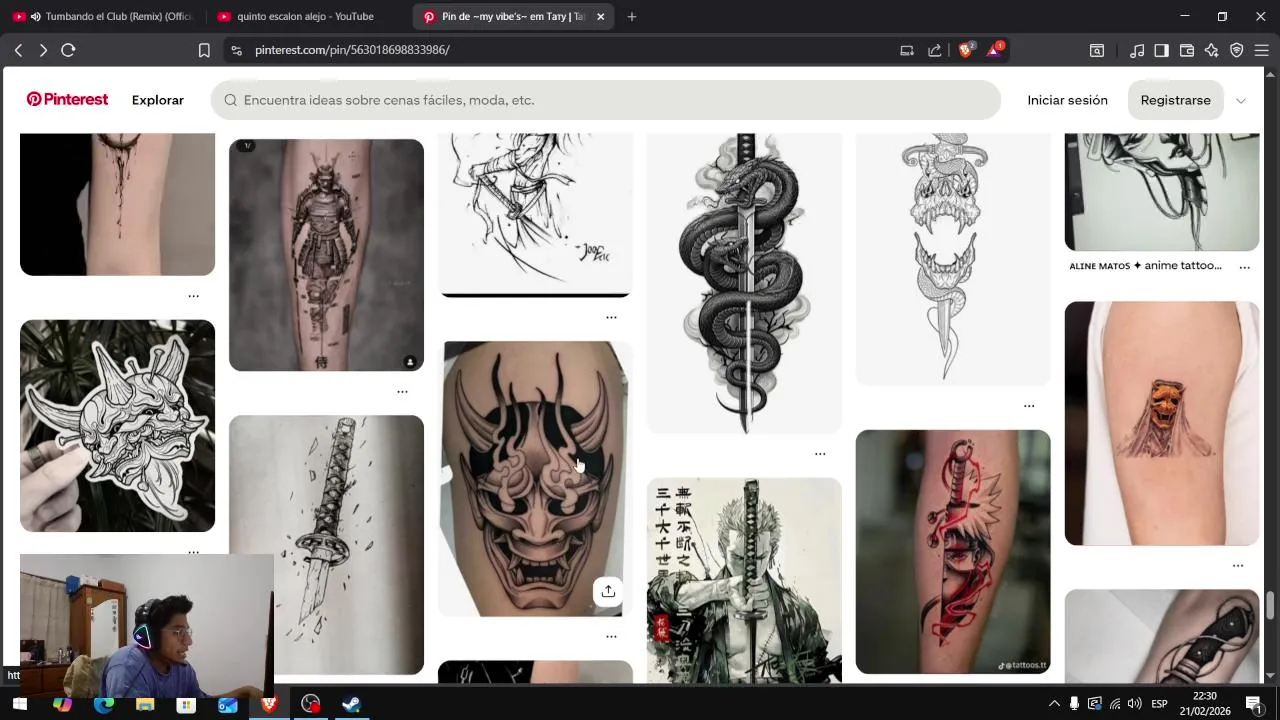The height and width of the screenshot is (720, 1280).
Task: Click the page vertical scrollbar thumb
Action: pyautogui.click(x=1270, y=606)
